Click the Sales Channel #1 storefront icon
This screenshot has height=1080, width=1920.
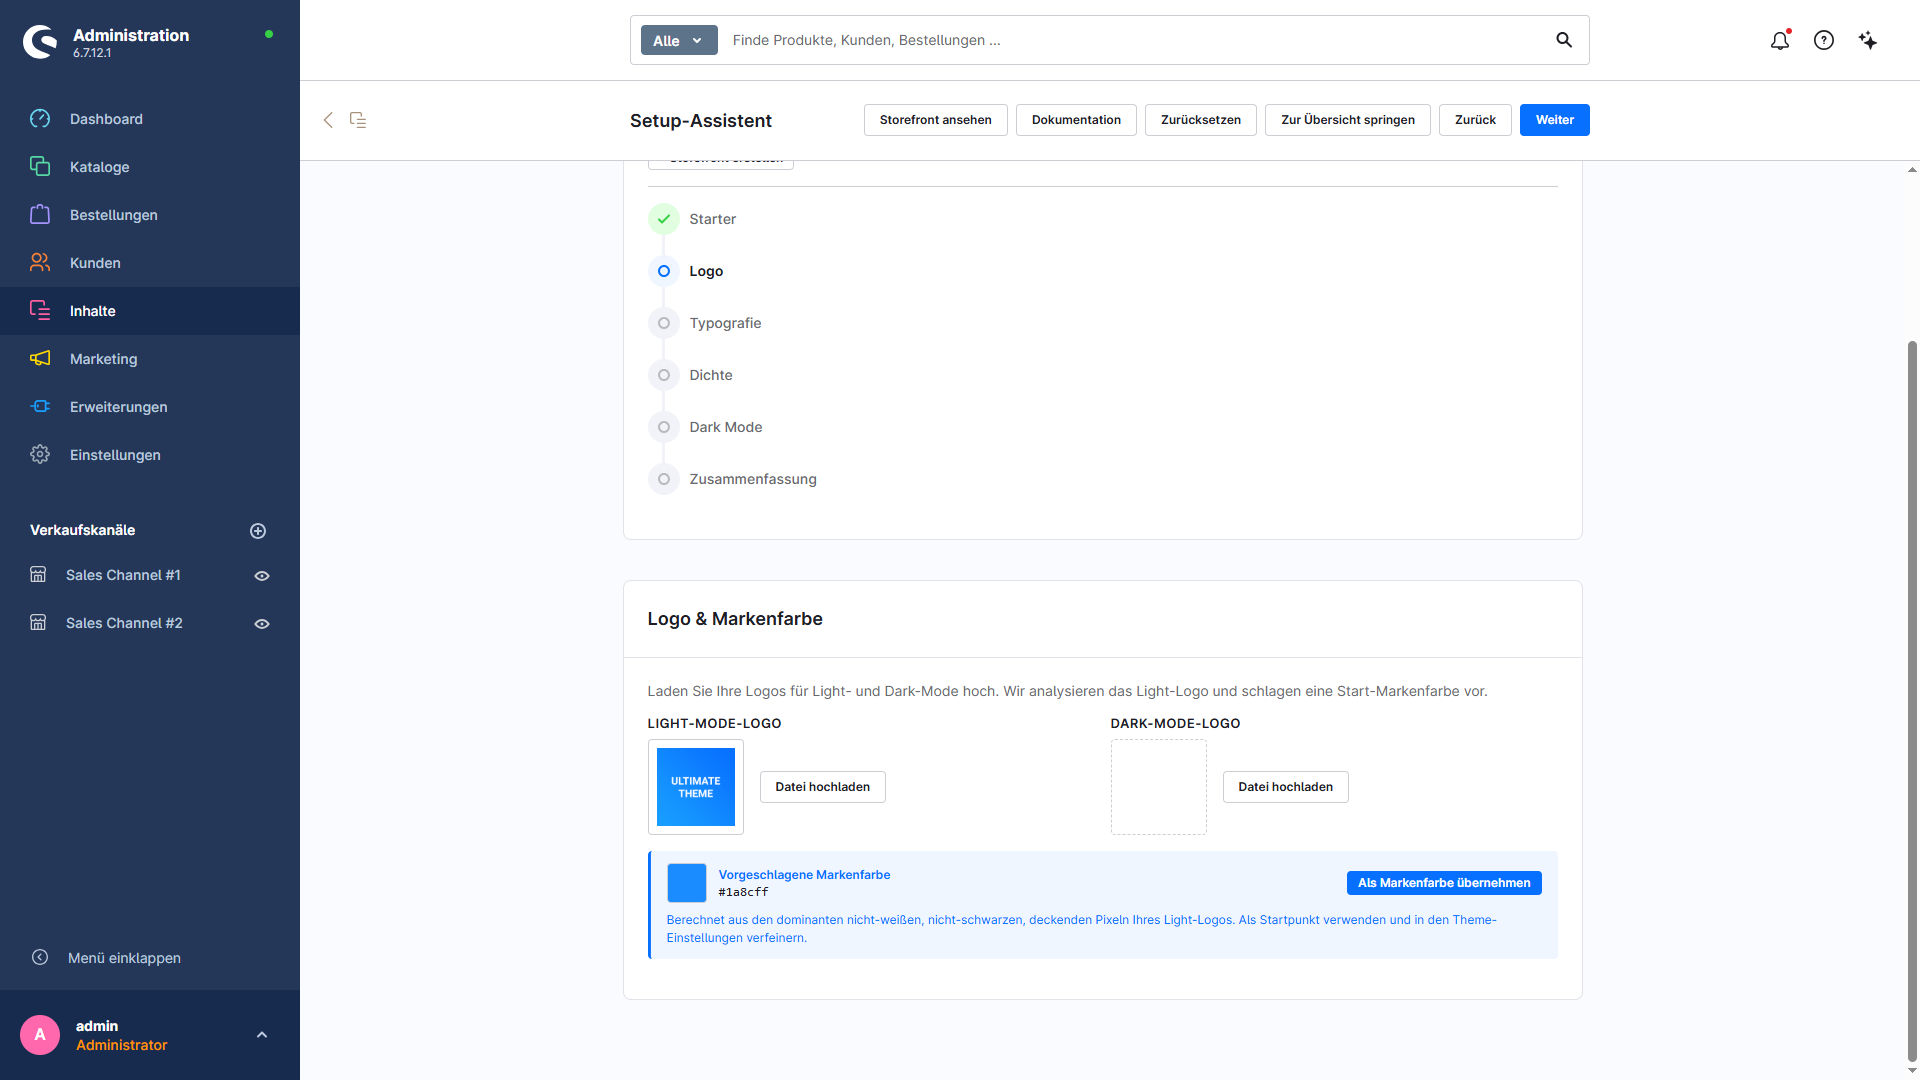[x=38, y=575]
